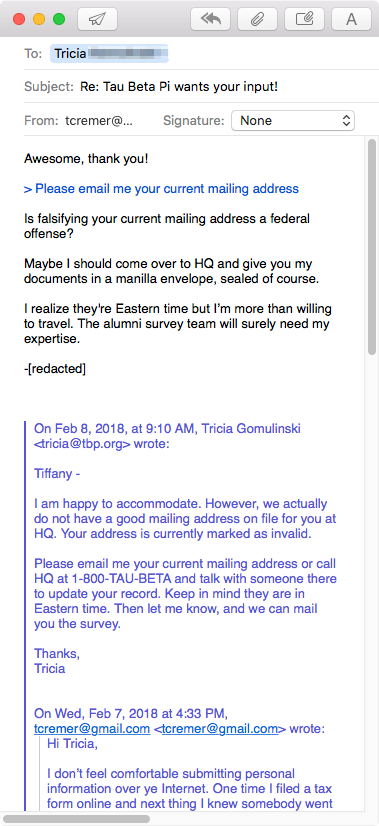The height and width of the screenshot is (826, 379).
Task: Open the markup attachment toolbar icon
Action: click(x=304, y=19)
